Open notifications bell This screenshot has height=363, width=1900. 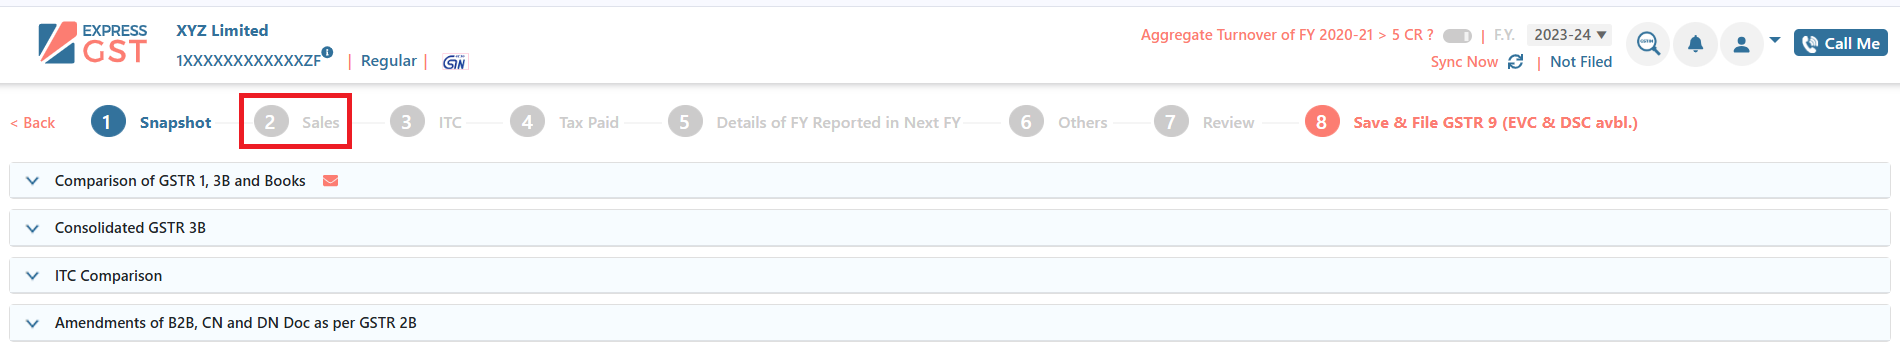coord(1695,44)
